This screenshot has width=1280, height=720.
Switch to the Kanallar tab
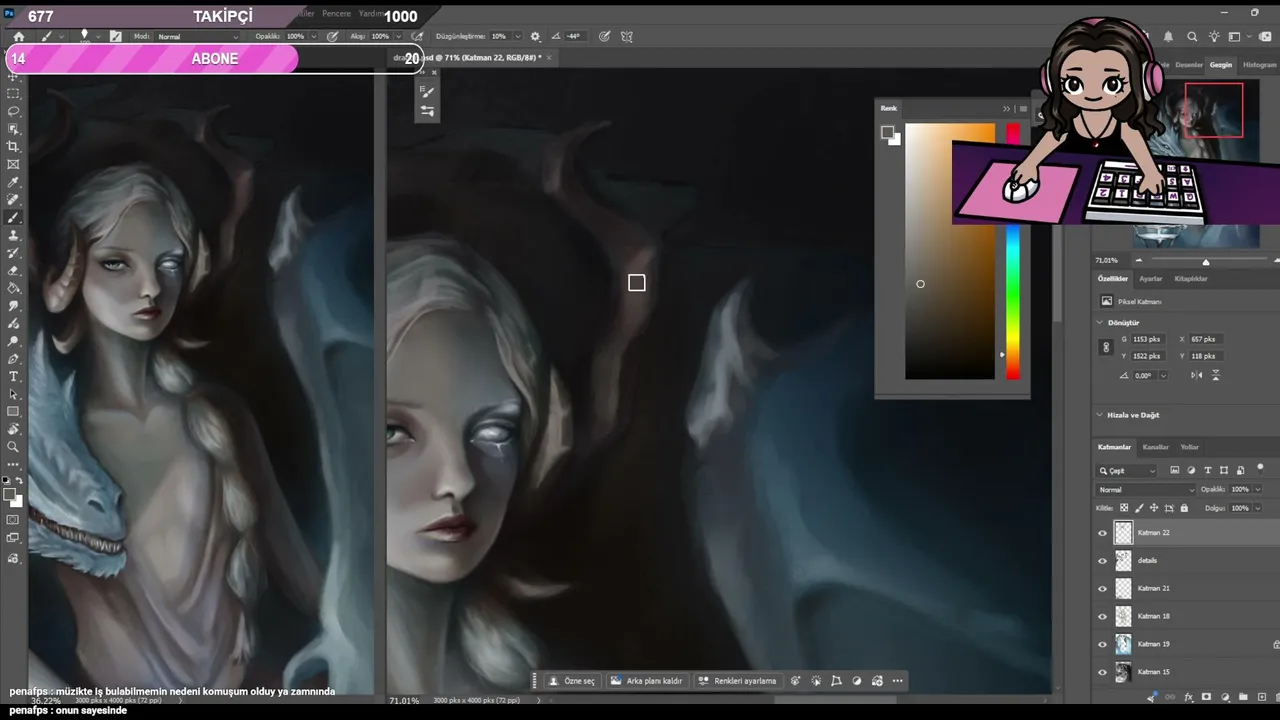coord(1156,447)
